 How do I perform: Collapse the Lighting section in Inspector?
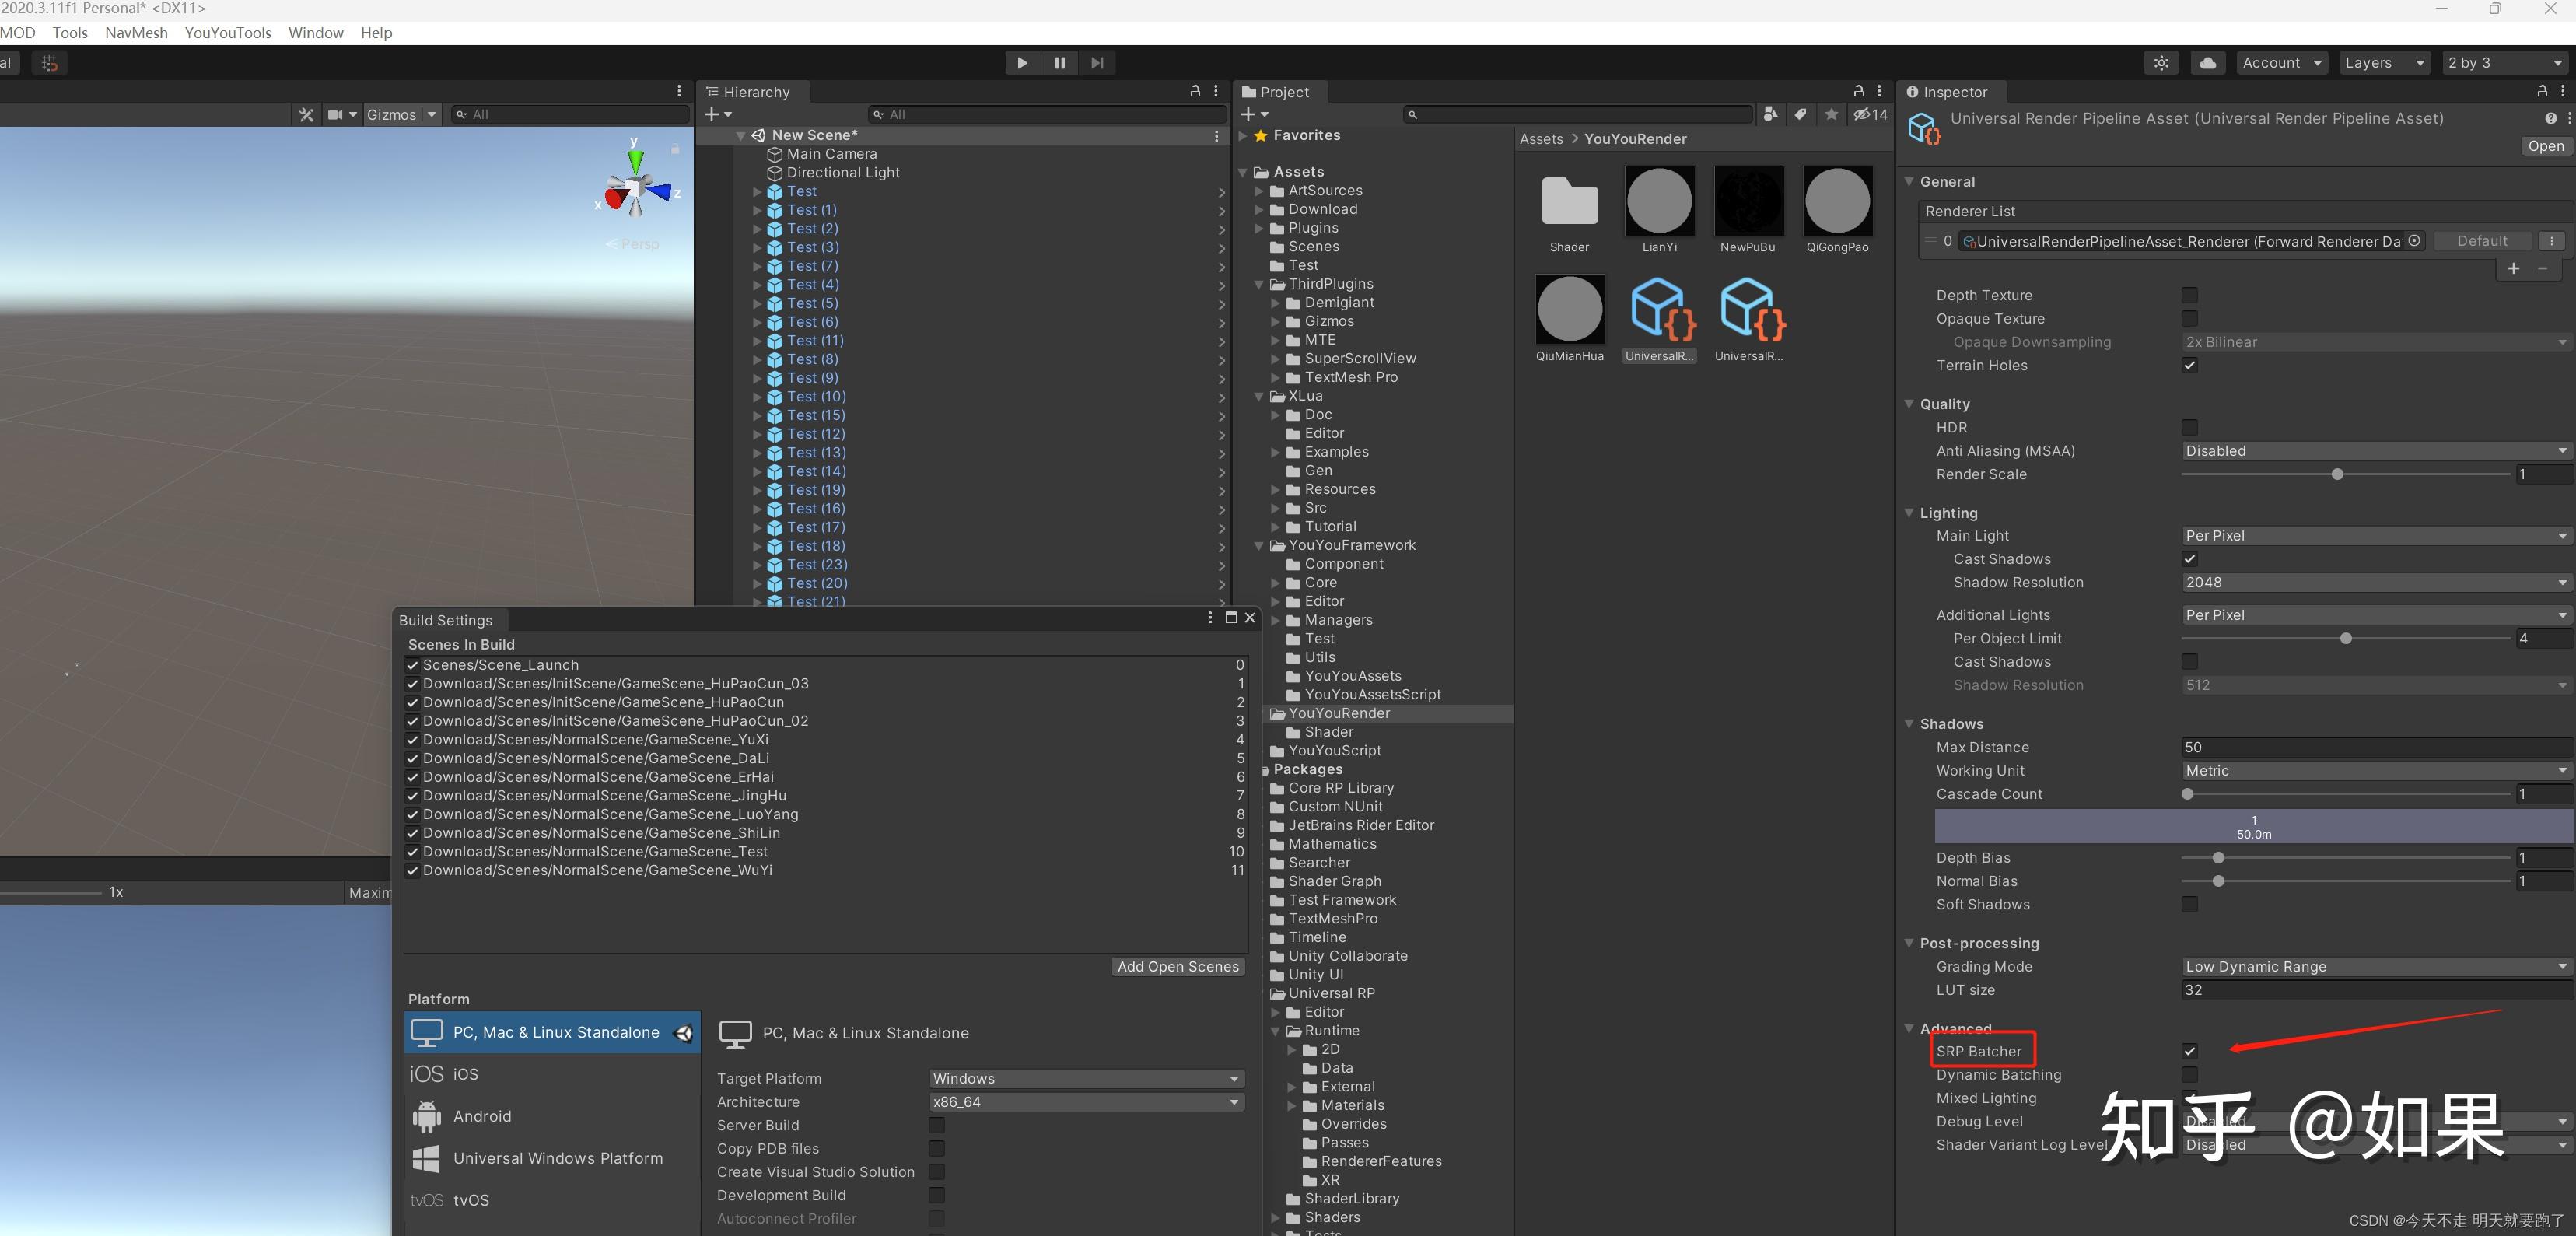[1909, 513]
